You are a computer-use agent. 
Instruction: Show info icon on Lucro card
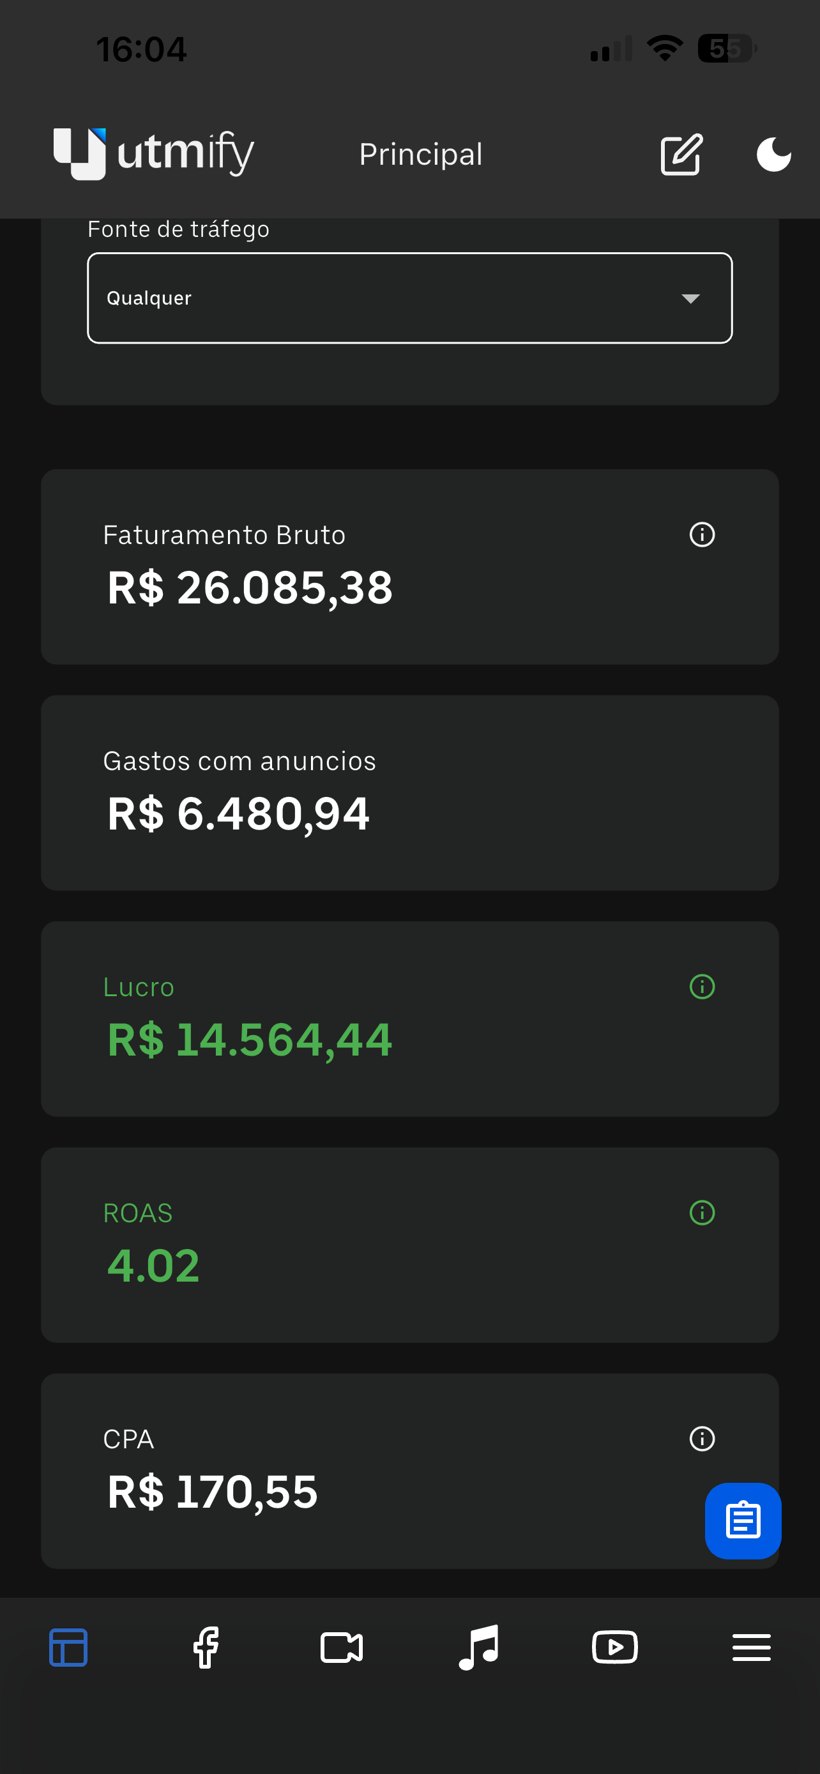click(x=702, y=987)
